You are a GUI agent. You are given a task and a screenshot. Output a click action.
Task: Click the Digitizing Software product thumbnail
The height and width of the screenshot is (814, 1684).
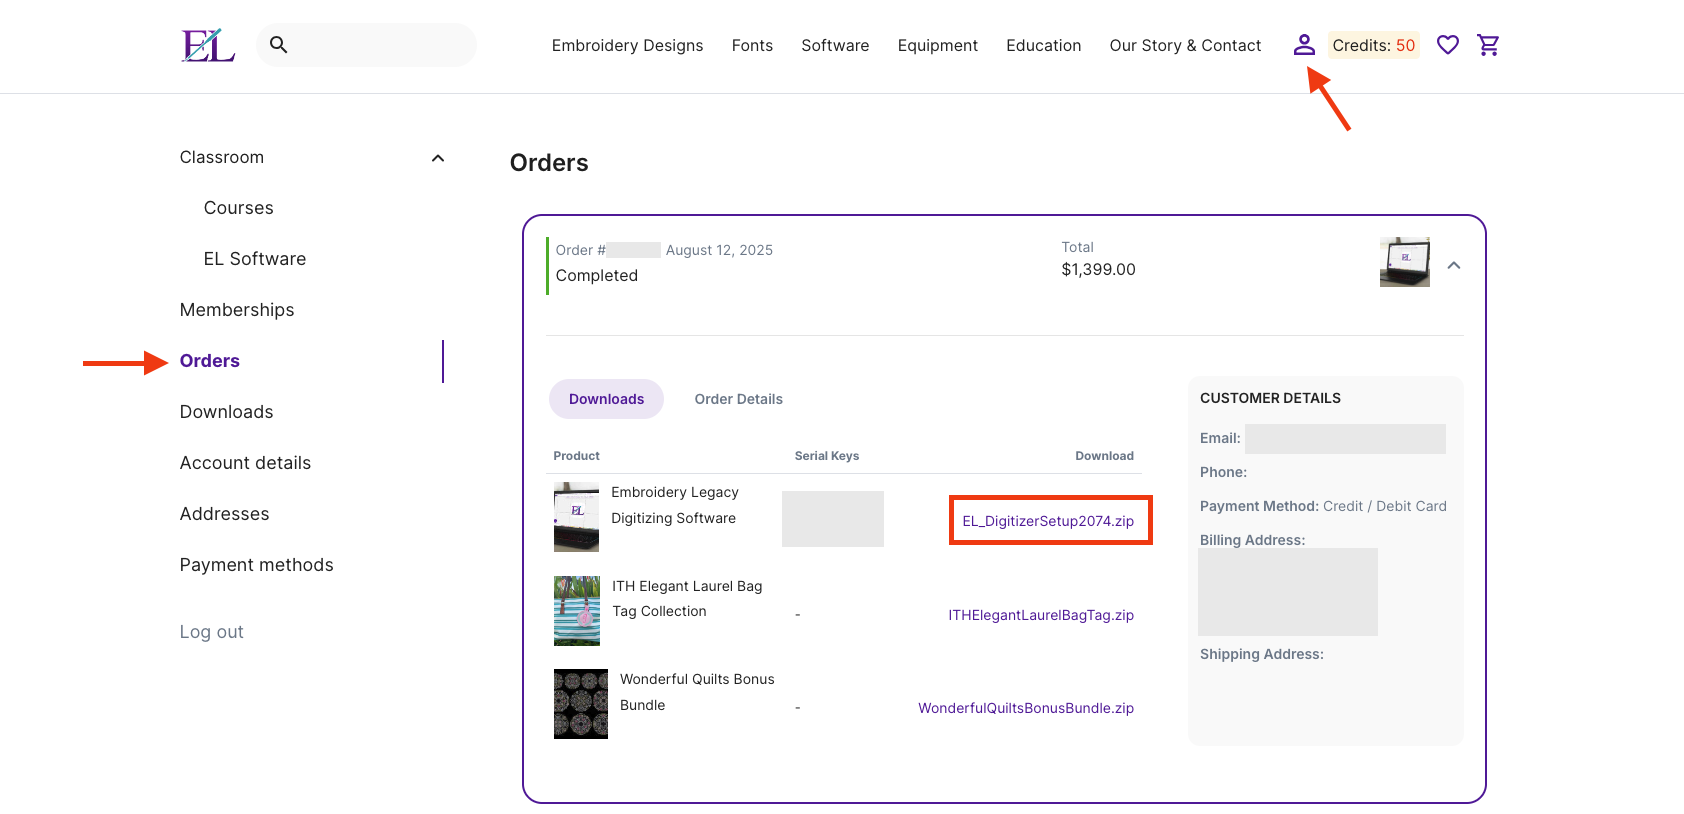coord(577,517)
